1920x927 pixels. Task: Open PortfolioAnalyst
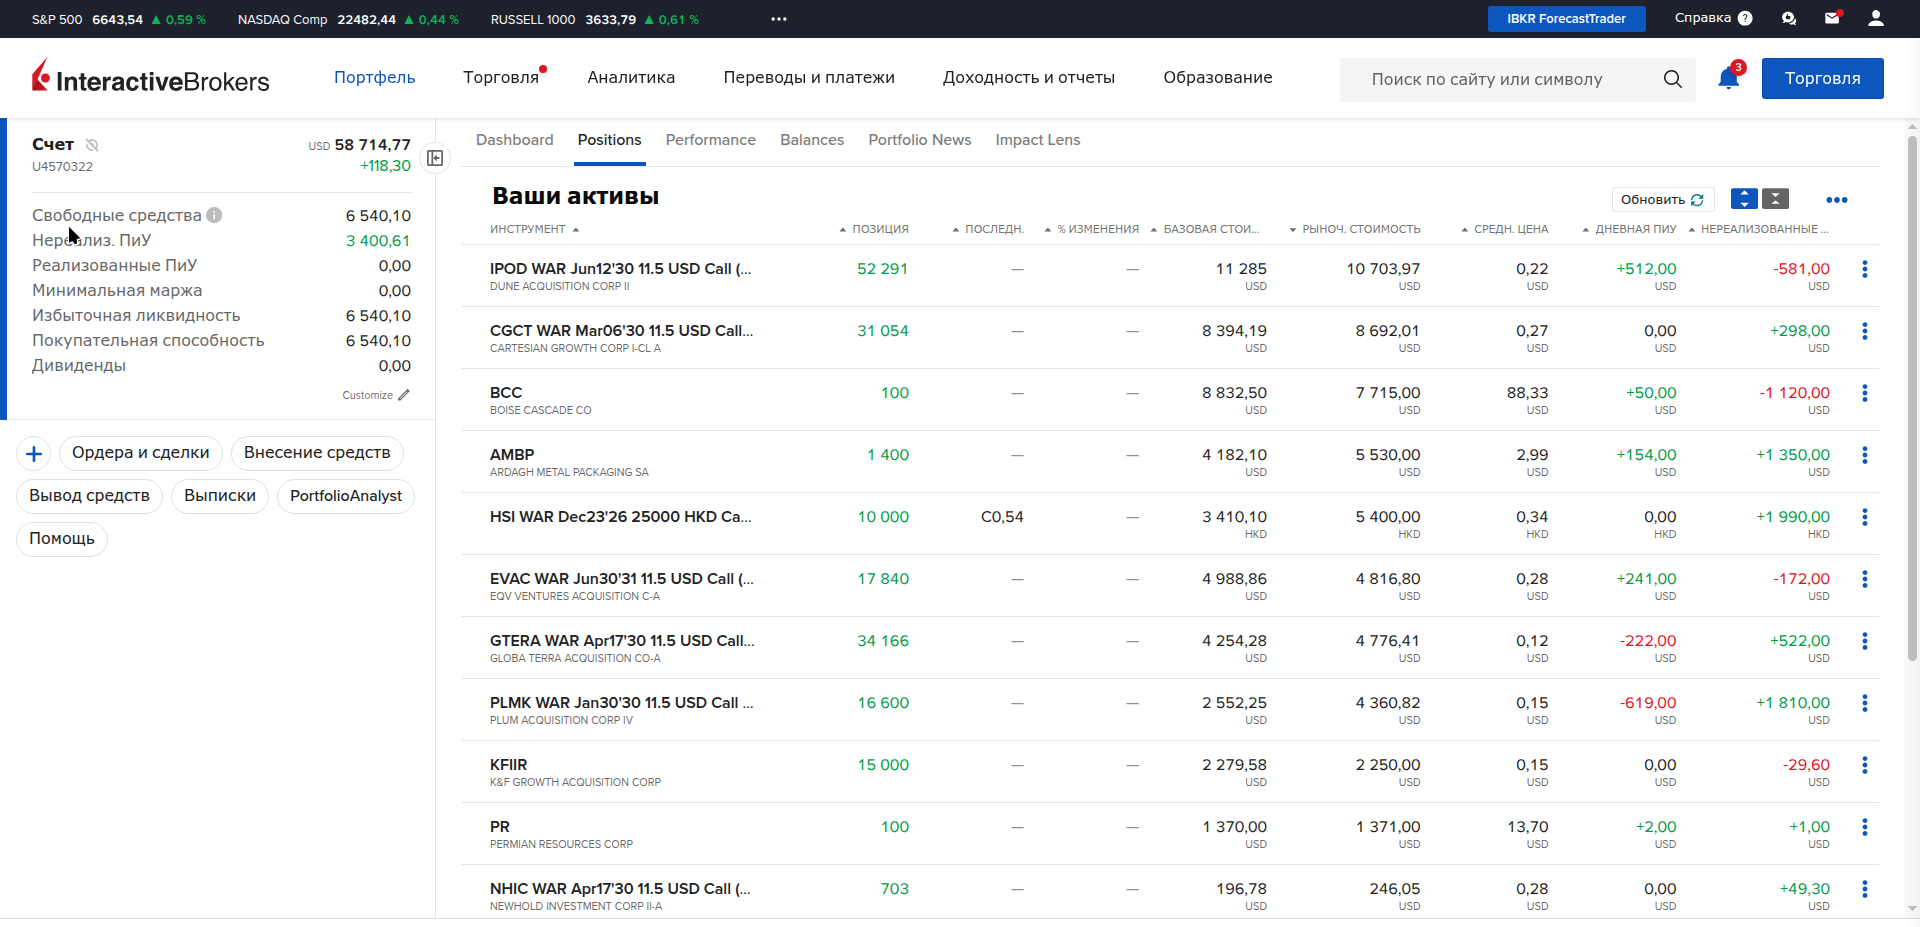346,496
